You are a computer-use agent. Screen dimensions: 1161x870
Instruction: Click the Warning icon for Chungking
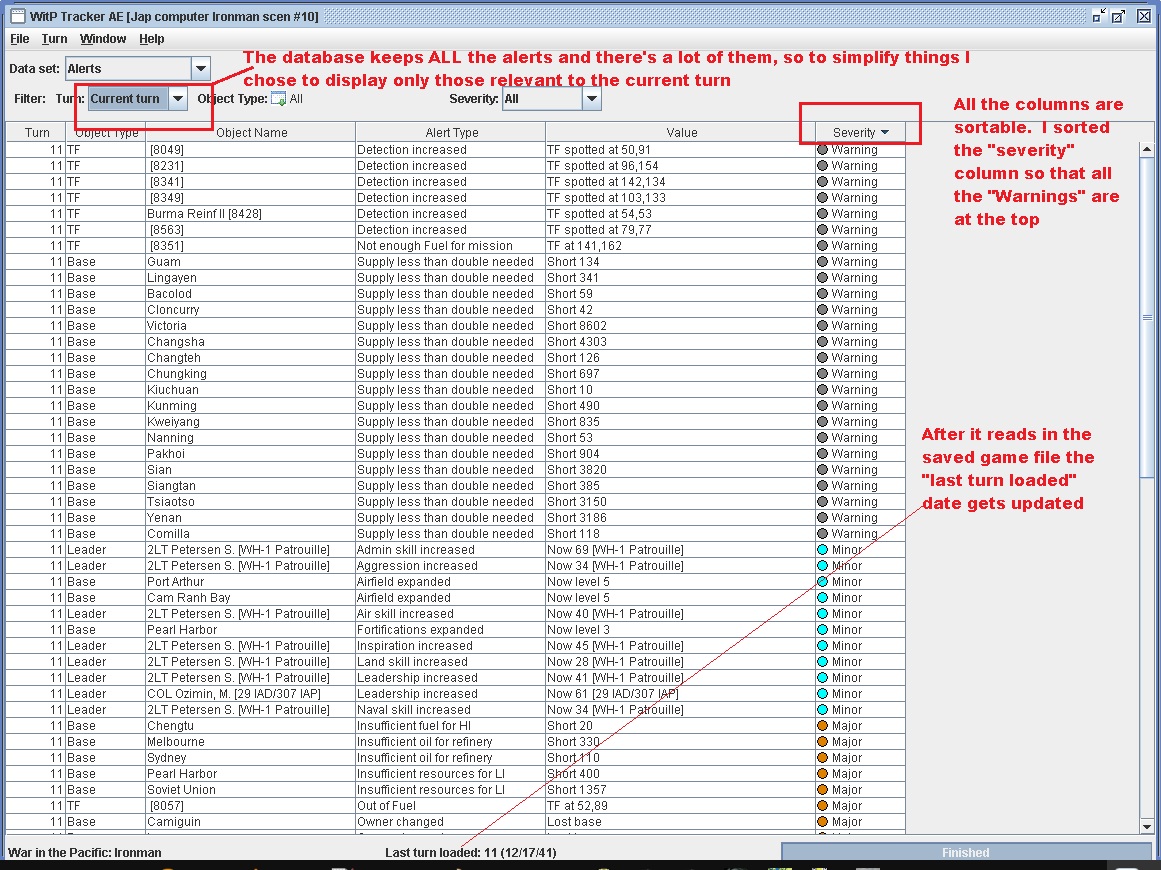tap(822, 374)
